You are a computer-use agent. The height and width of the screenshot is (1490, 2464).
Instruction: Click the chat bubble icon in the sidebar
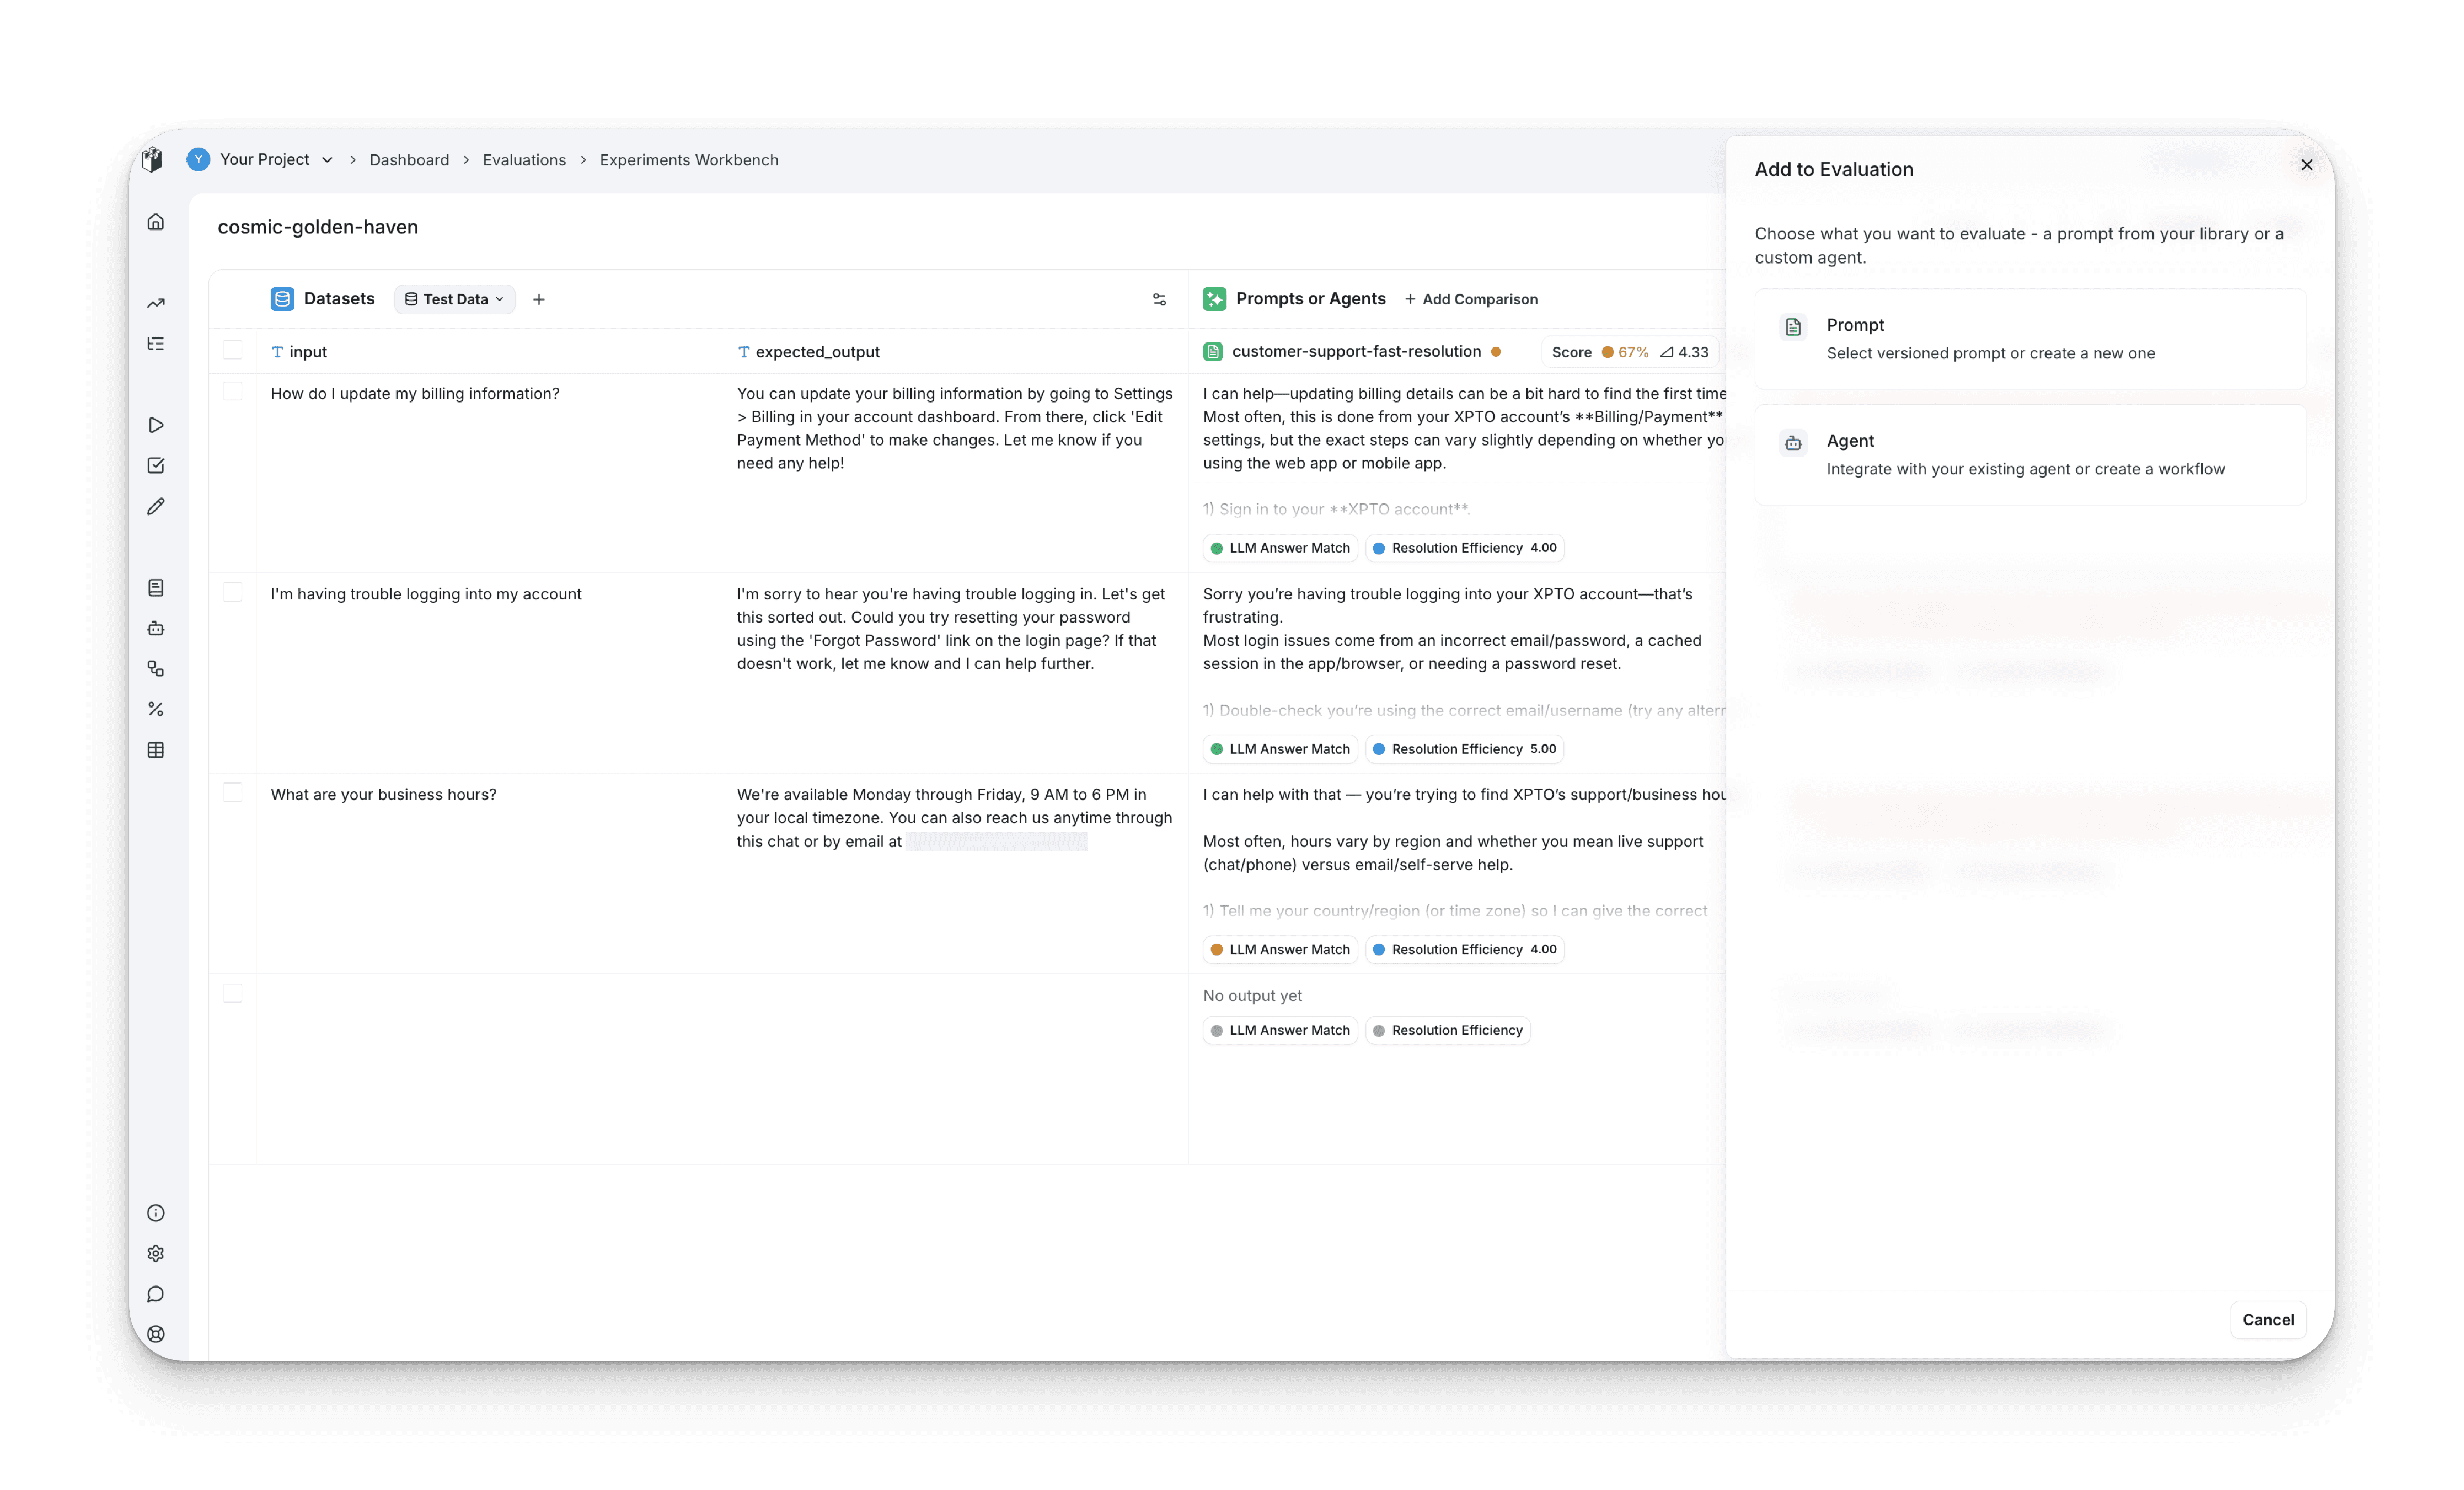156,1294
